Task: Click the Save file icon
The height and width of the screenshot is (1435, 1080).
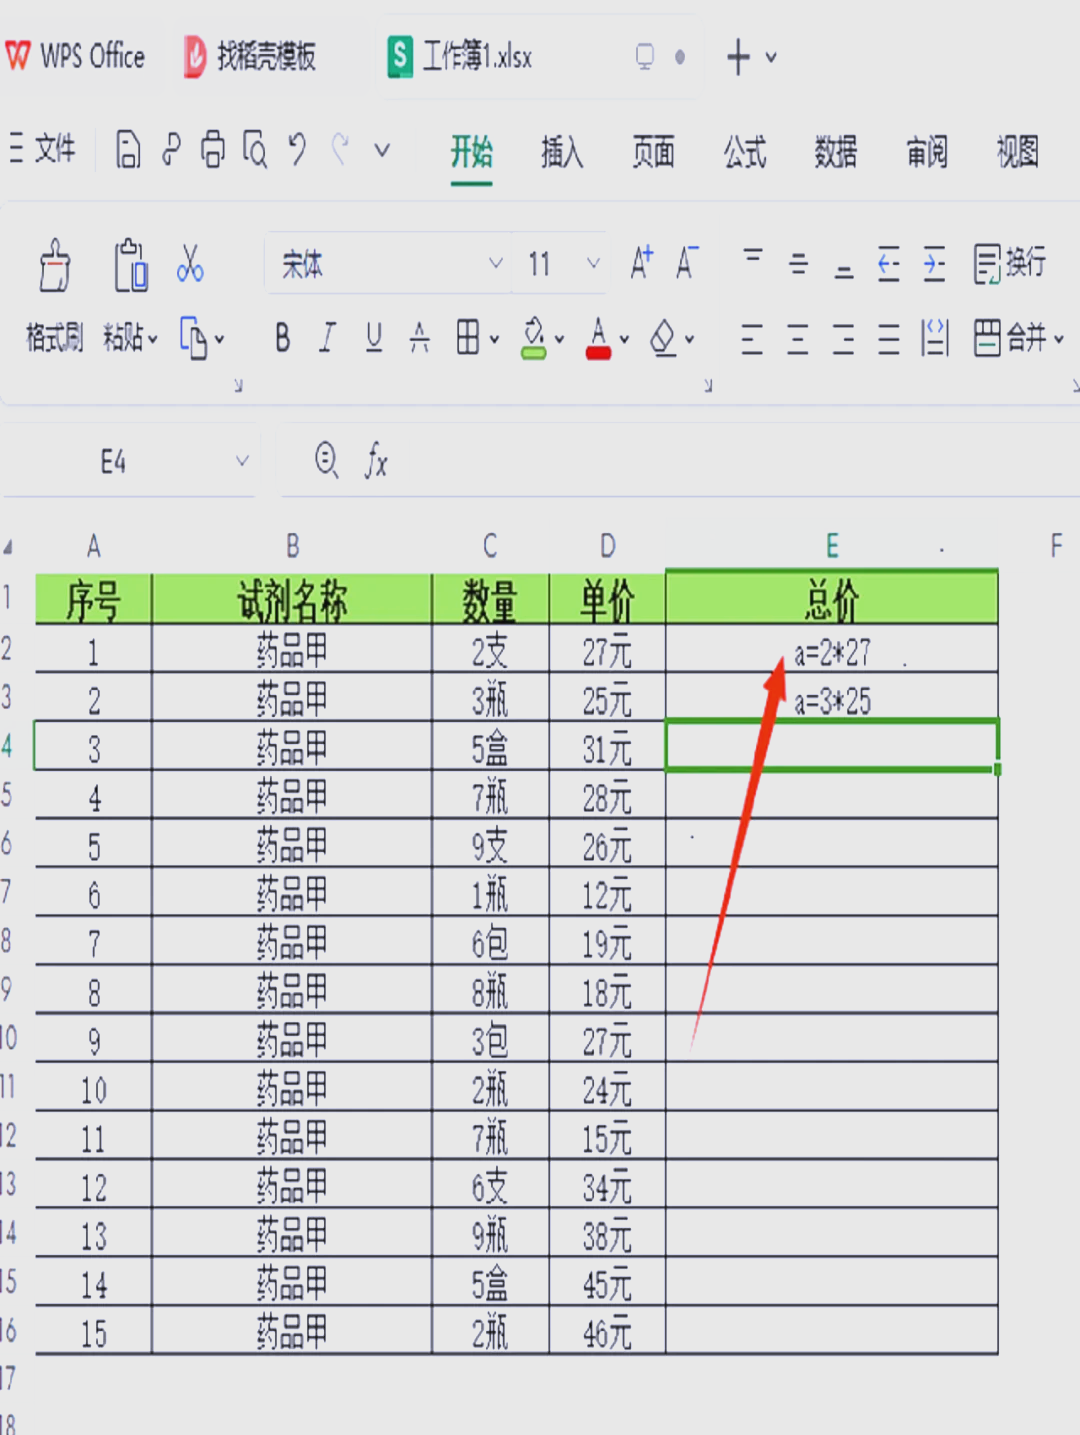Action: [126, 150]
